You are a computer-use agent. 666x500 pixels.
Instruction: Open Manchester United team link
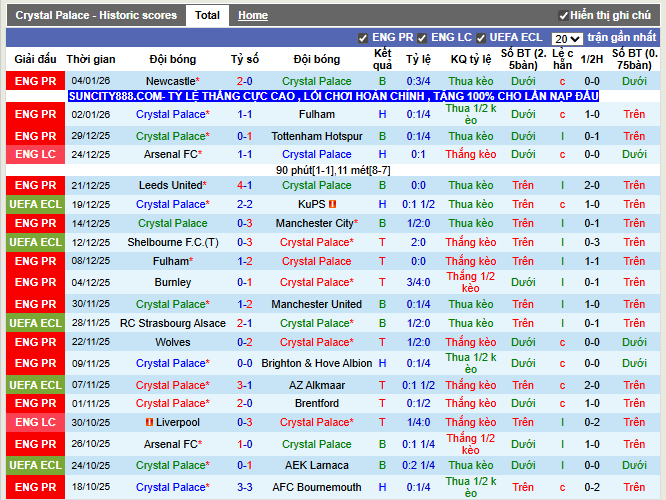click(x=317, y=305)
